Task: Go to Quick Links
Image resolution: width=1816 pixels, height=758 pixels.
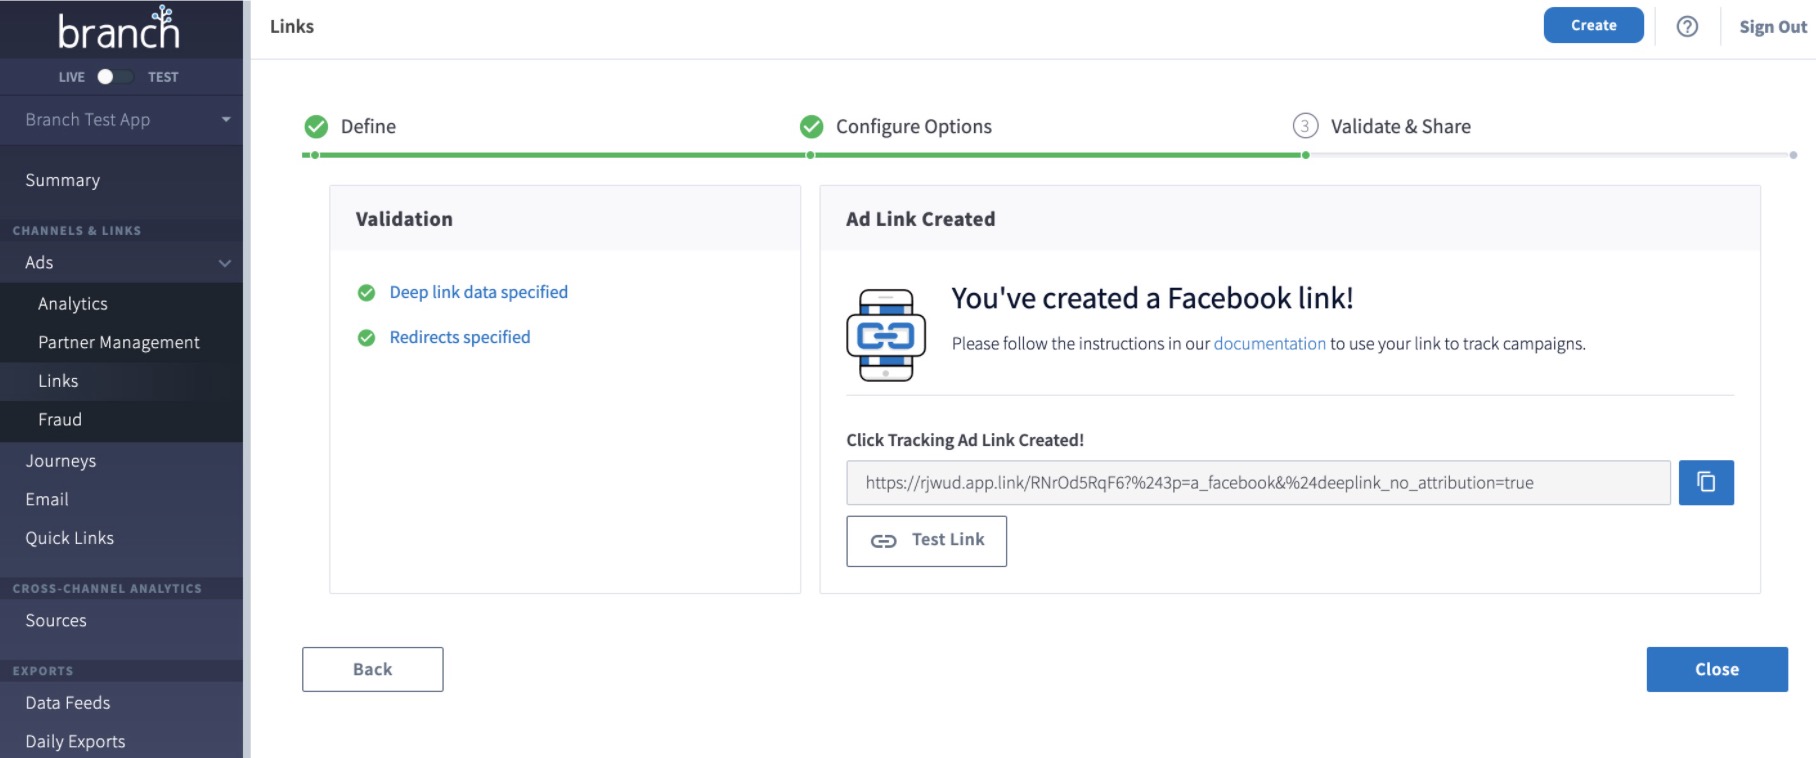Action: [x=70, y=538]
